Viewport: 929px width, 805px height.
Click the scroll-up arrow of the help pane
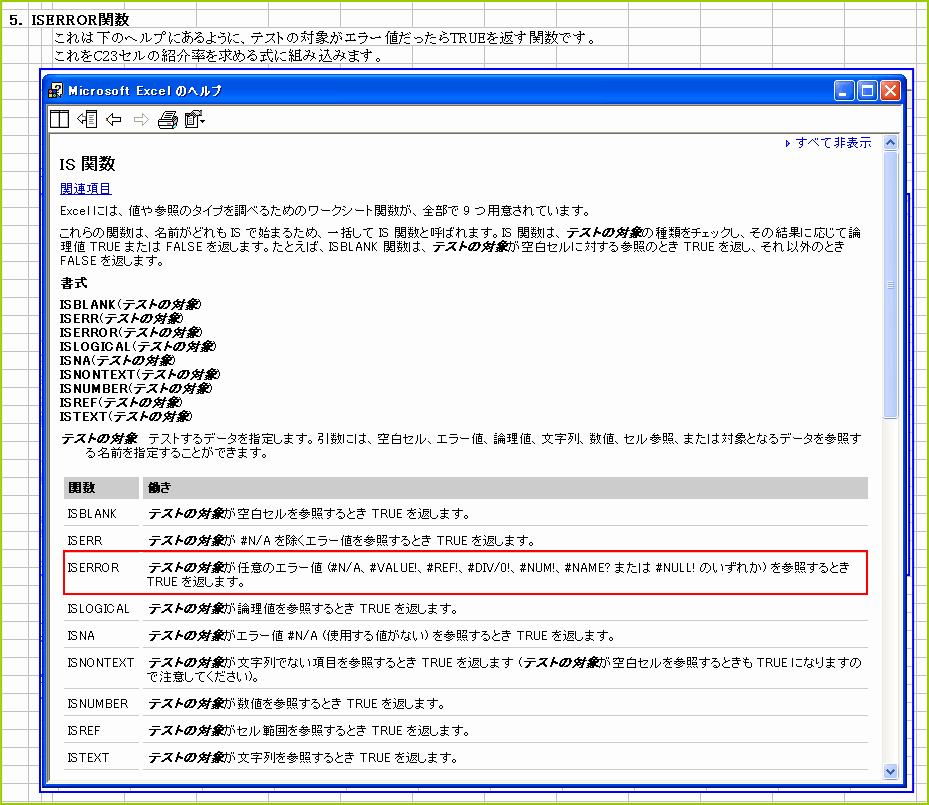pyautogui.click(x=890, y=143)
